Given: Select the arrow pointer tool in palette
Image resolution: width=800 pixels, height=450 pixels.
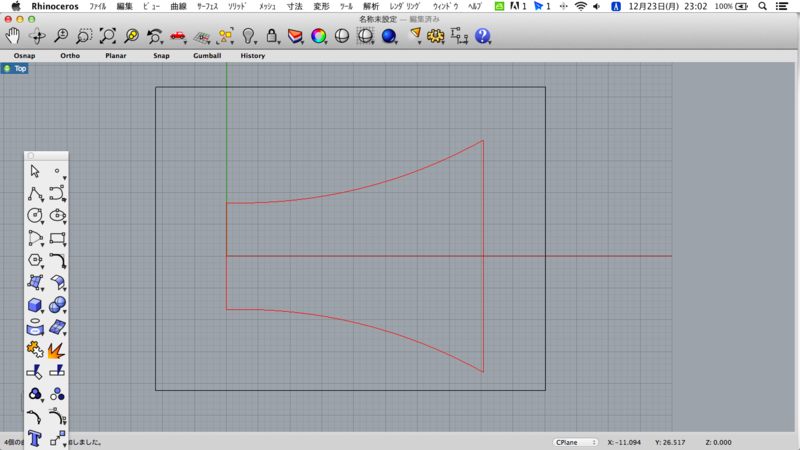Looking at the screenshot, I should pos(35,171).
